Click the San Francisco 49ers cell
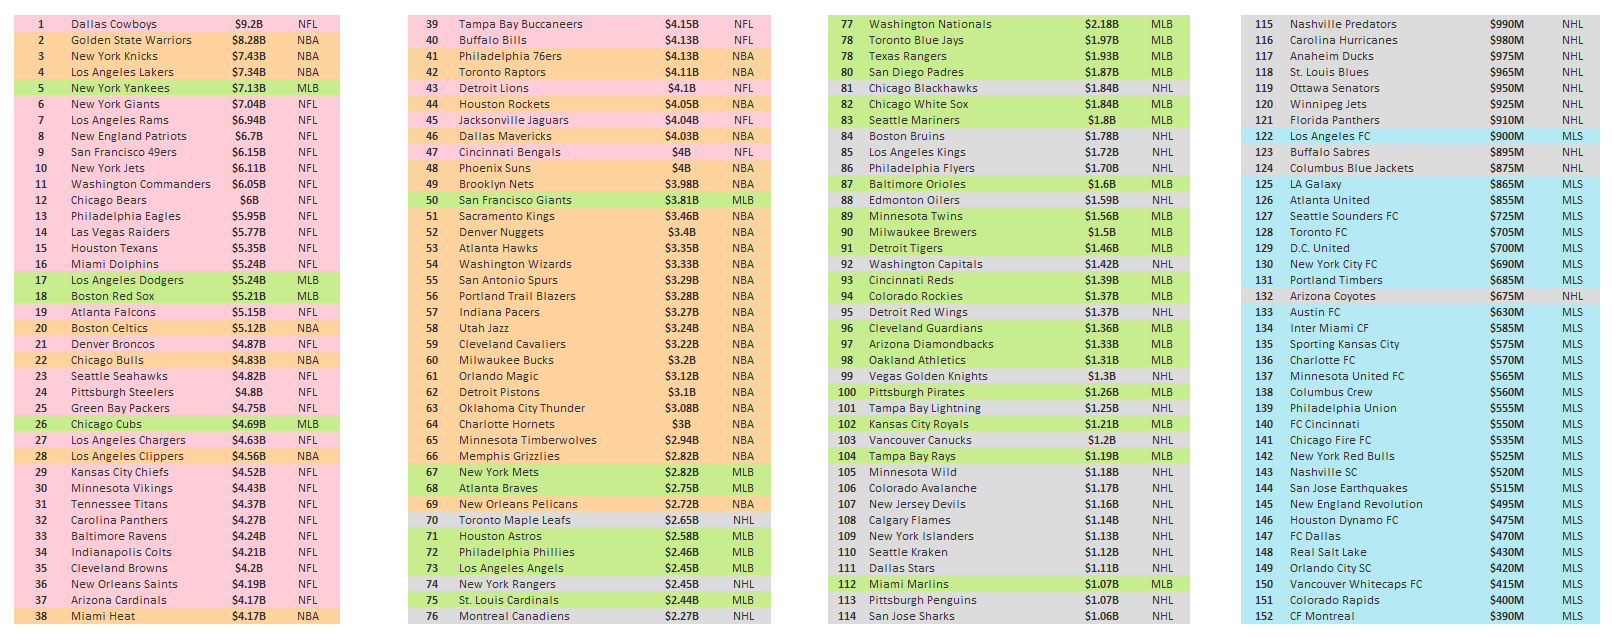 pyautogui.click(x=124, y=152)
